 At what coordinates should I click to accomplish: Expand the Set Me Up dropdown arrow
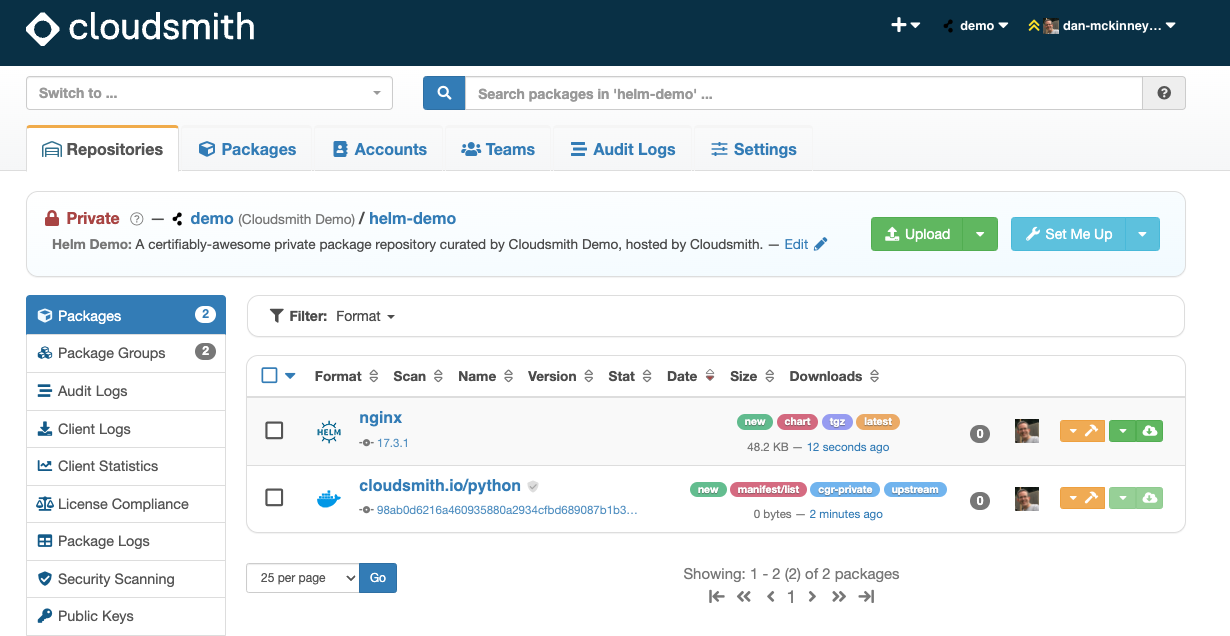pyautogui.click(x=1142, y=234)
